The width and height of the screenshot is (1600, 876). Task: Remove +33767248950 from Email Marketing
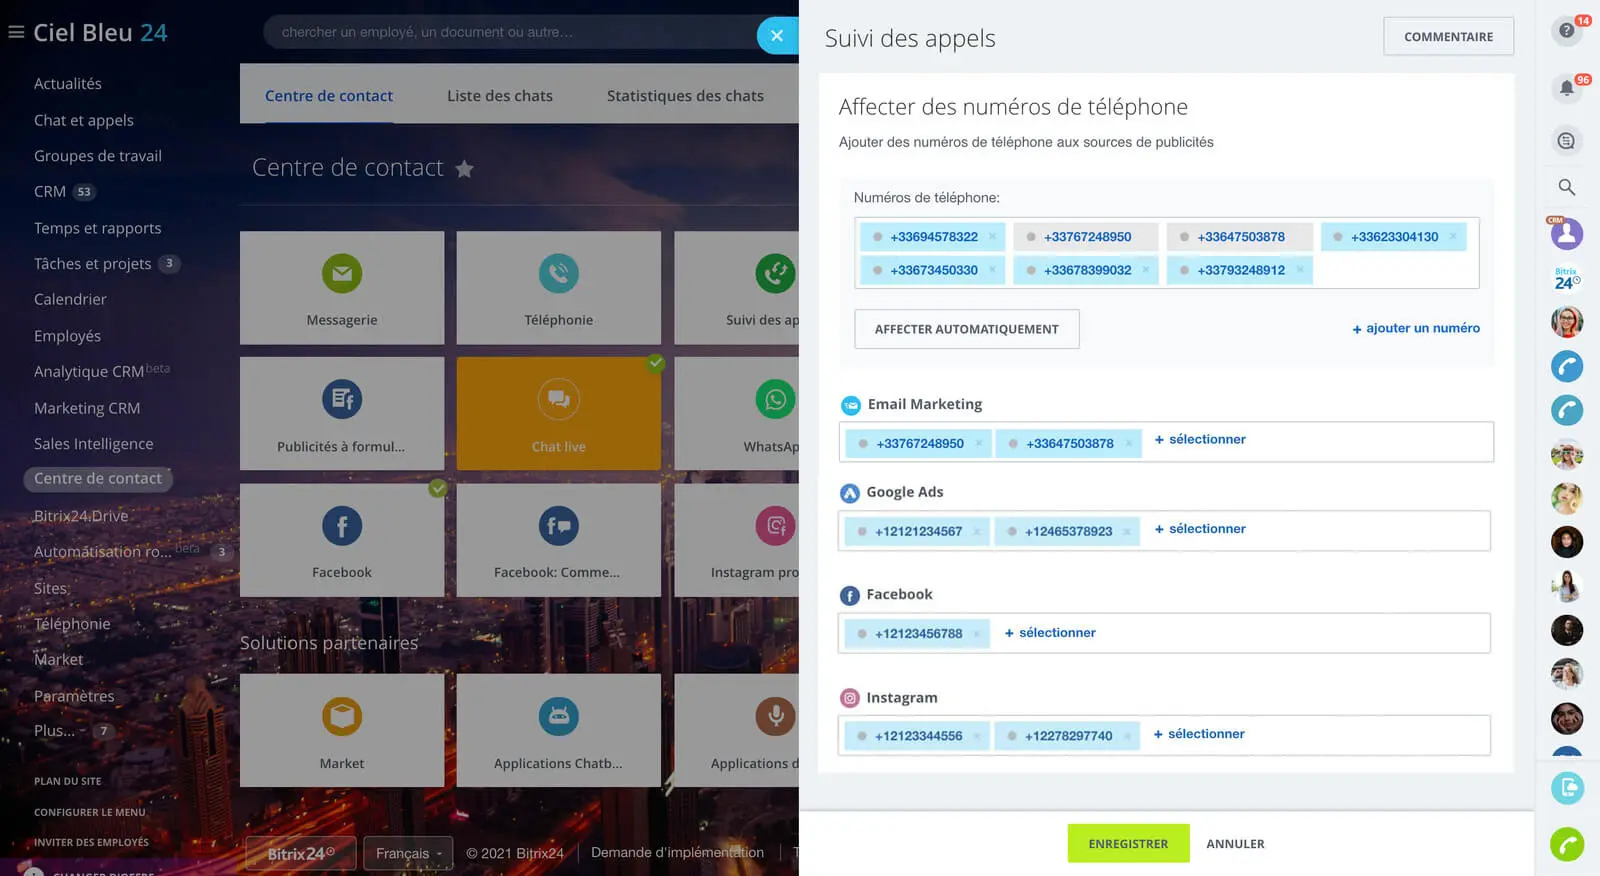[x=979, y=444]
